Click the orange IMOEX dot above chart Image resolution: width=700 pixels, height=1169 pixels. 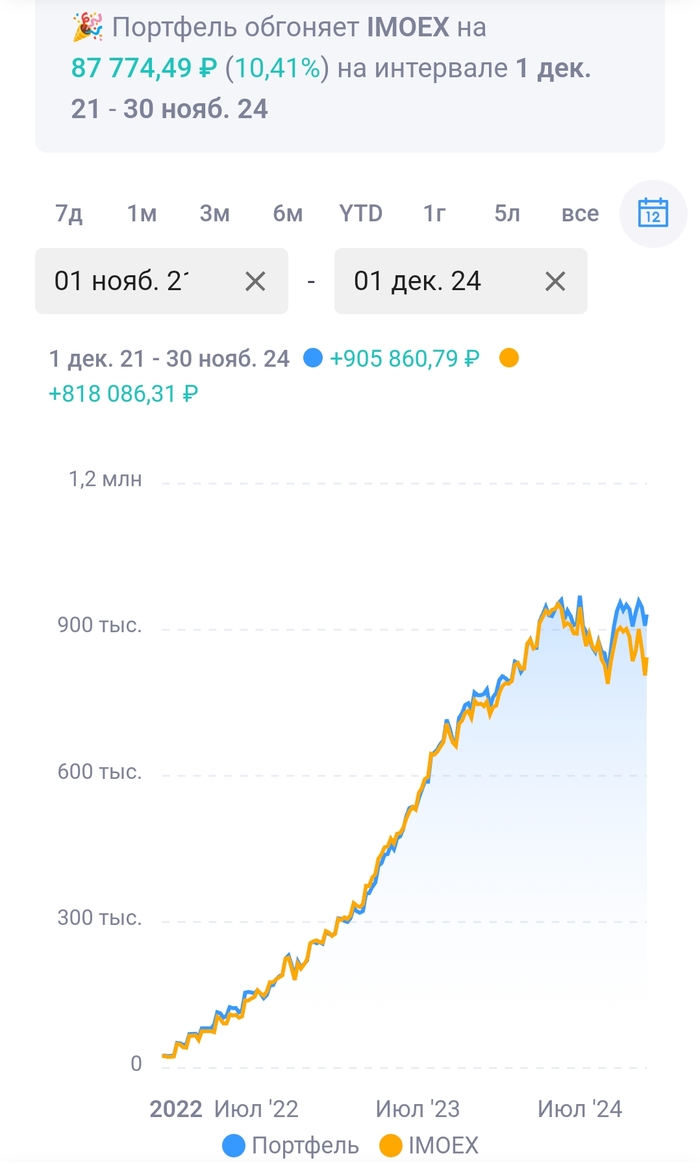509,358
